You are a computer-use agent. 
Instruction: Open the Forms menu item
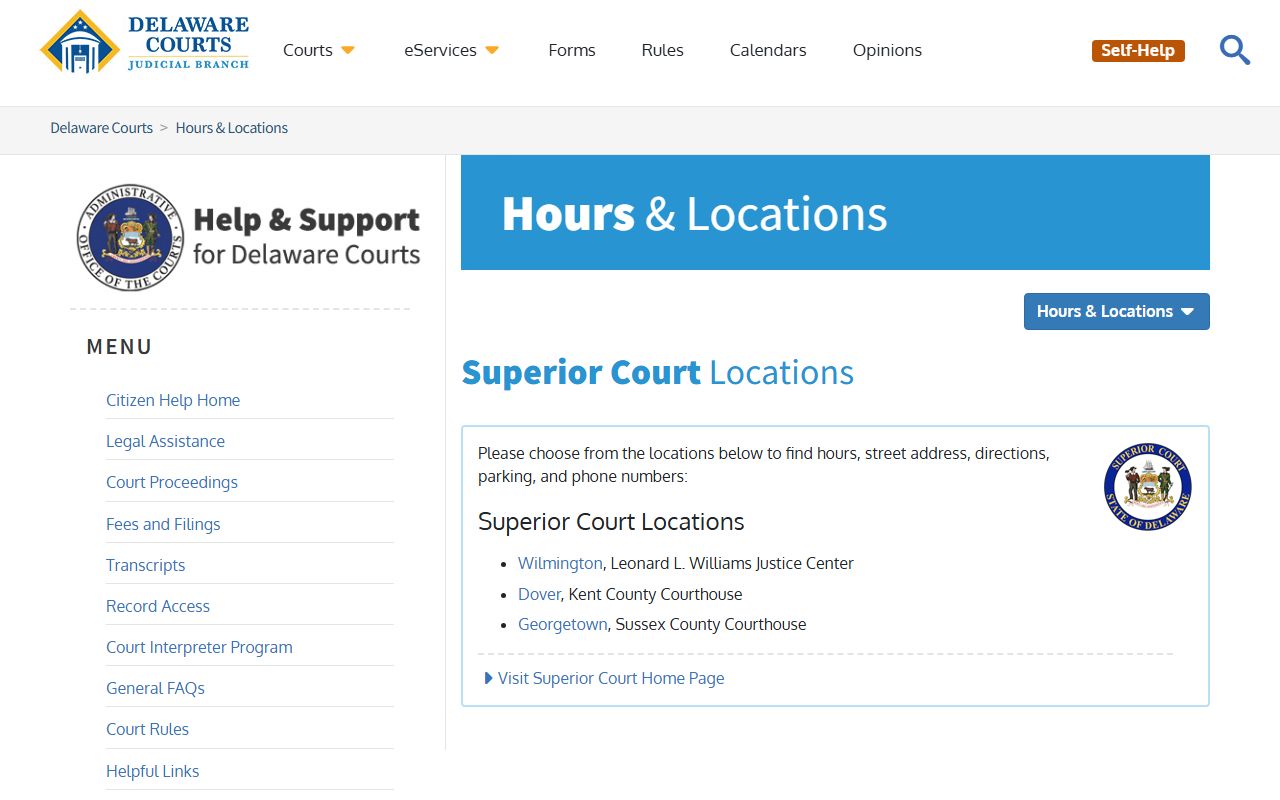(572, 50)
